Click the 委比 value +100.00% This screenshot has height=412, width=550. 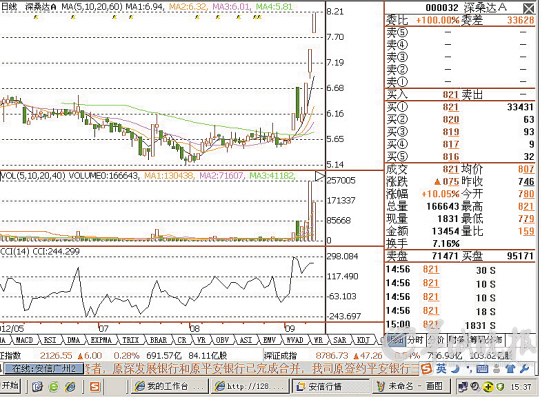click(x=437, y=20)
